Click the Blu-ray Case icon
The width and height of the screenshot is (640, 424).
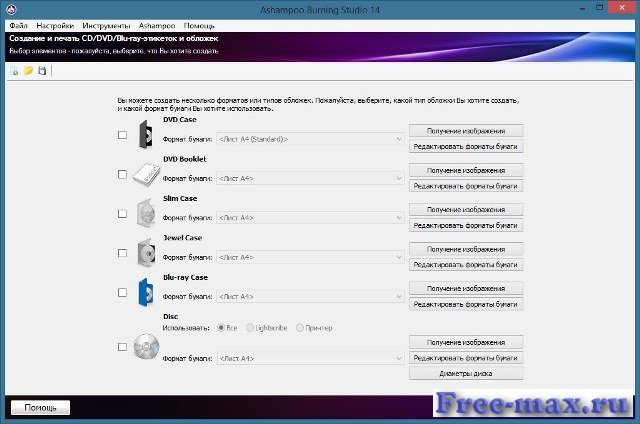pyautogui.click(x=146, y=292)
